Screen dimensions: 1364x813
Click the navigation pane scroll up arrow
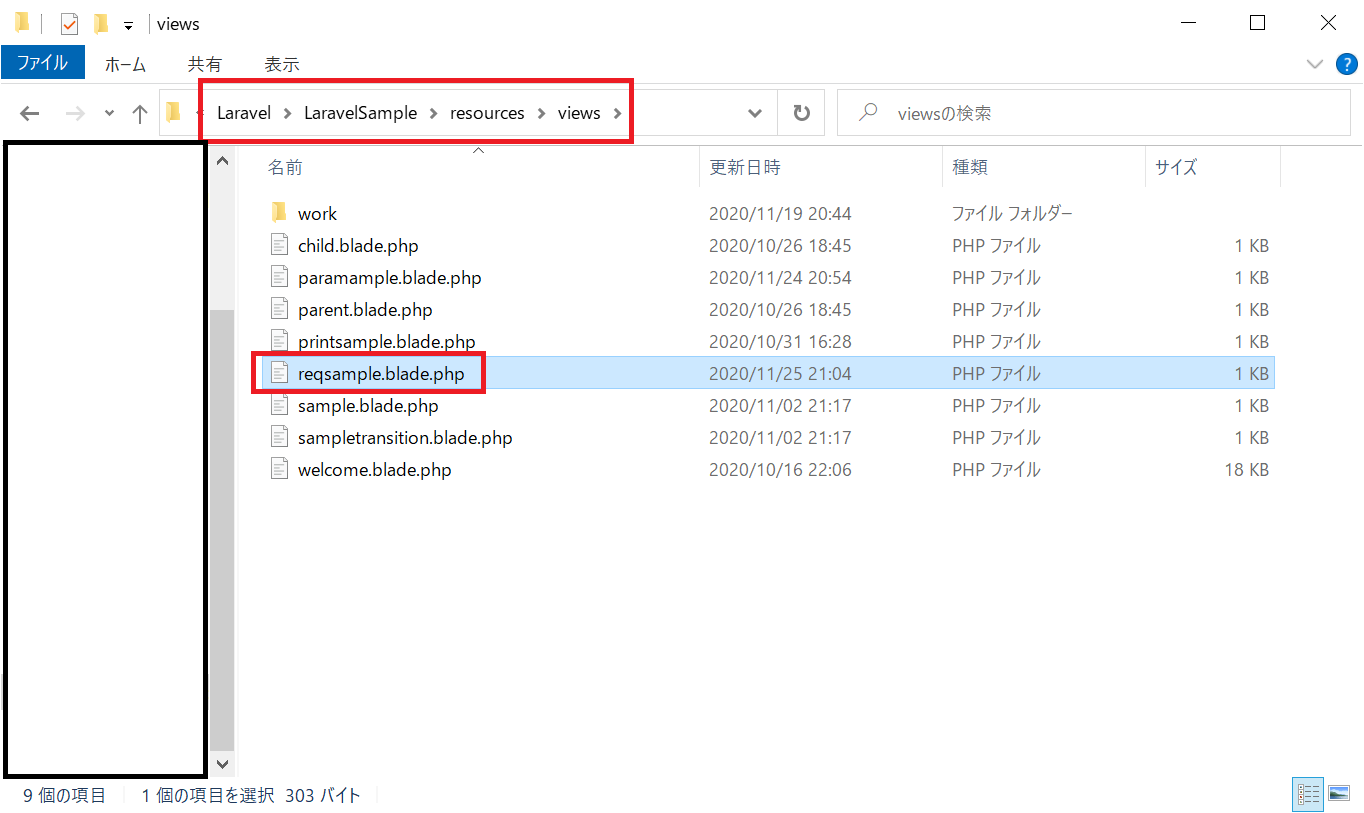(x=222, y=162)
